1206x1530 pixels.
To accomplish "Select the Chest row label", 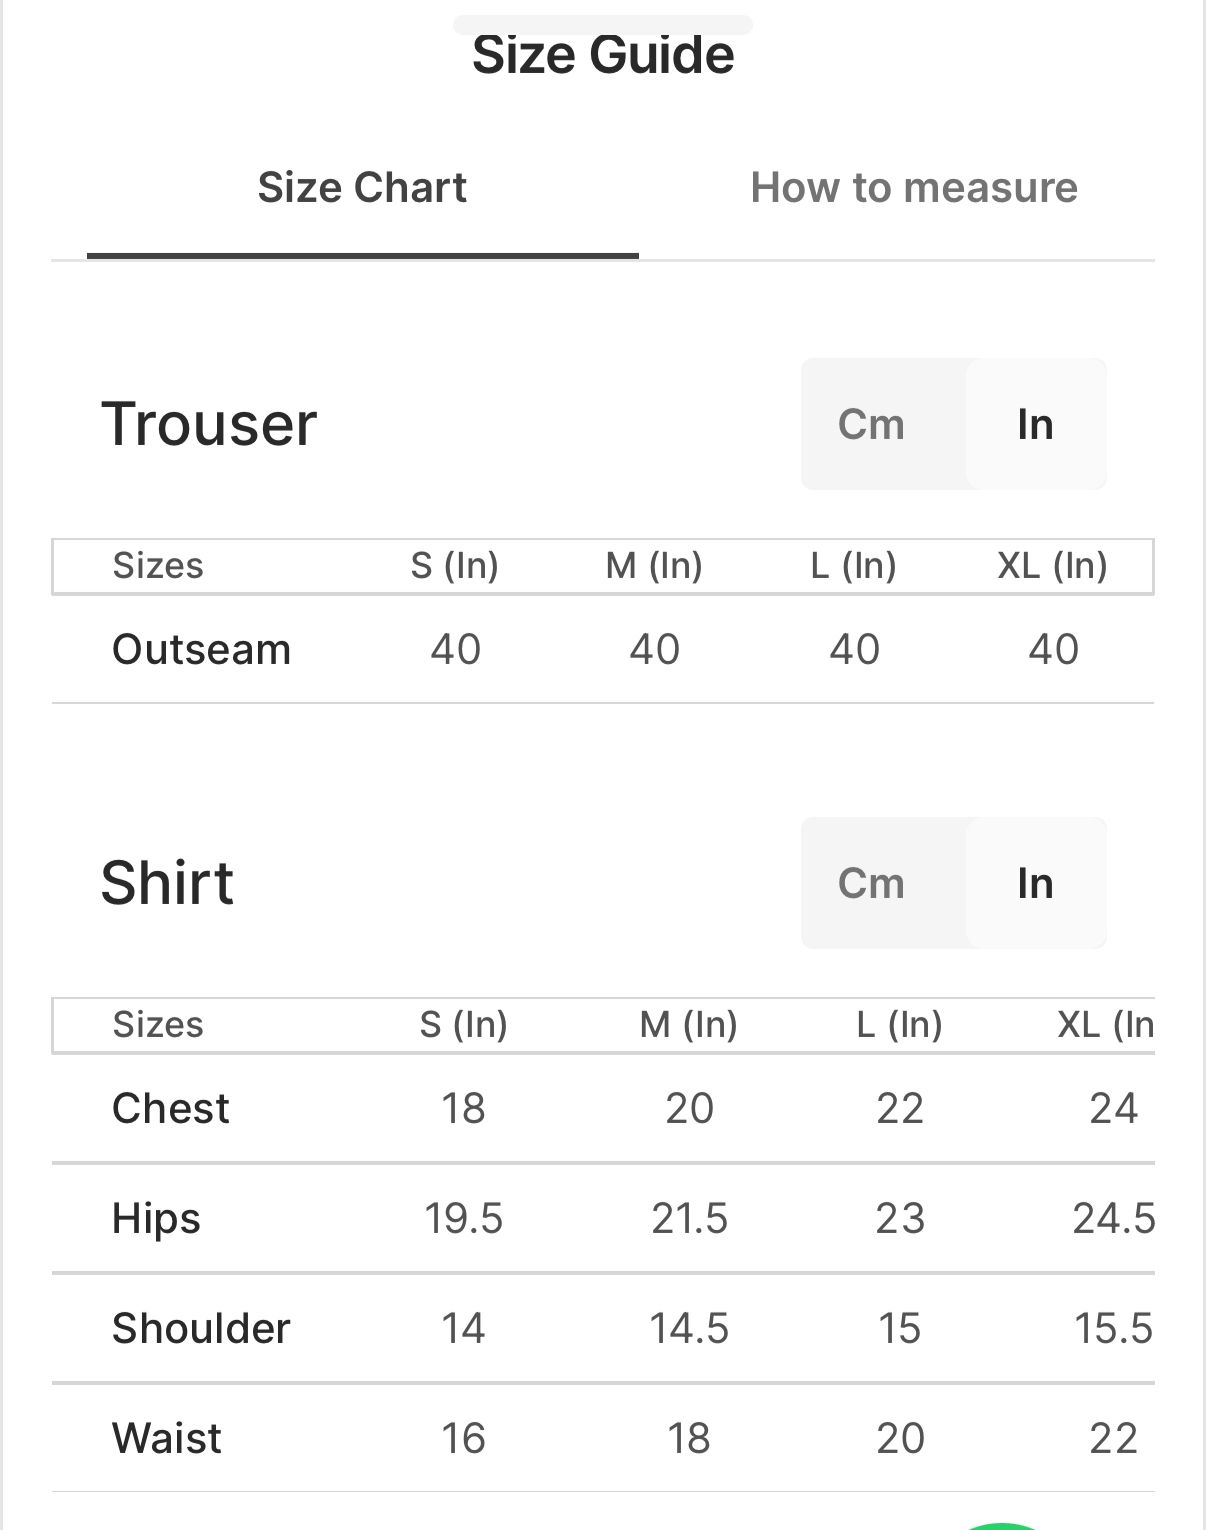I will pos(171,1108).
